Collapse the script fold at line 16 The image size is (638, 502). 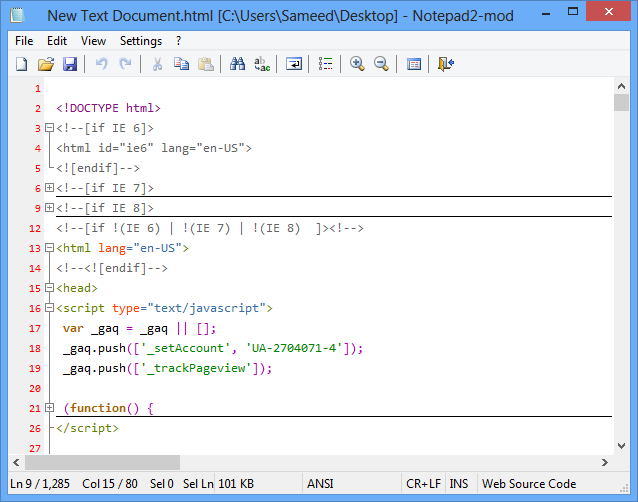click(x=49, y=308)
